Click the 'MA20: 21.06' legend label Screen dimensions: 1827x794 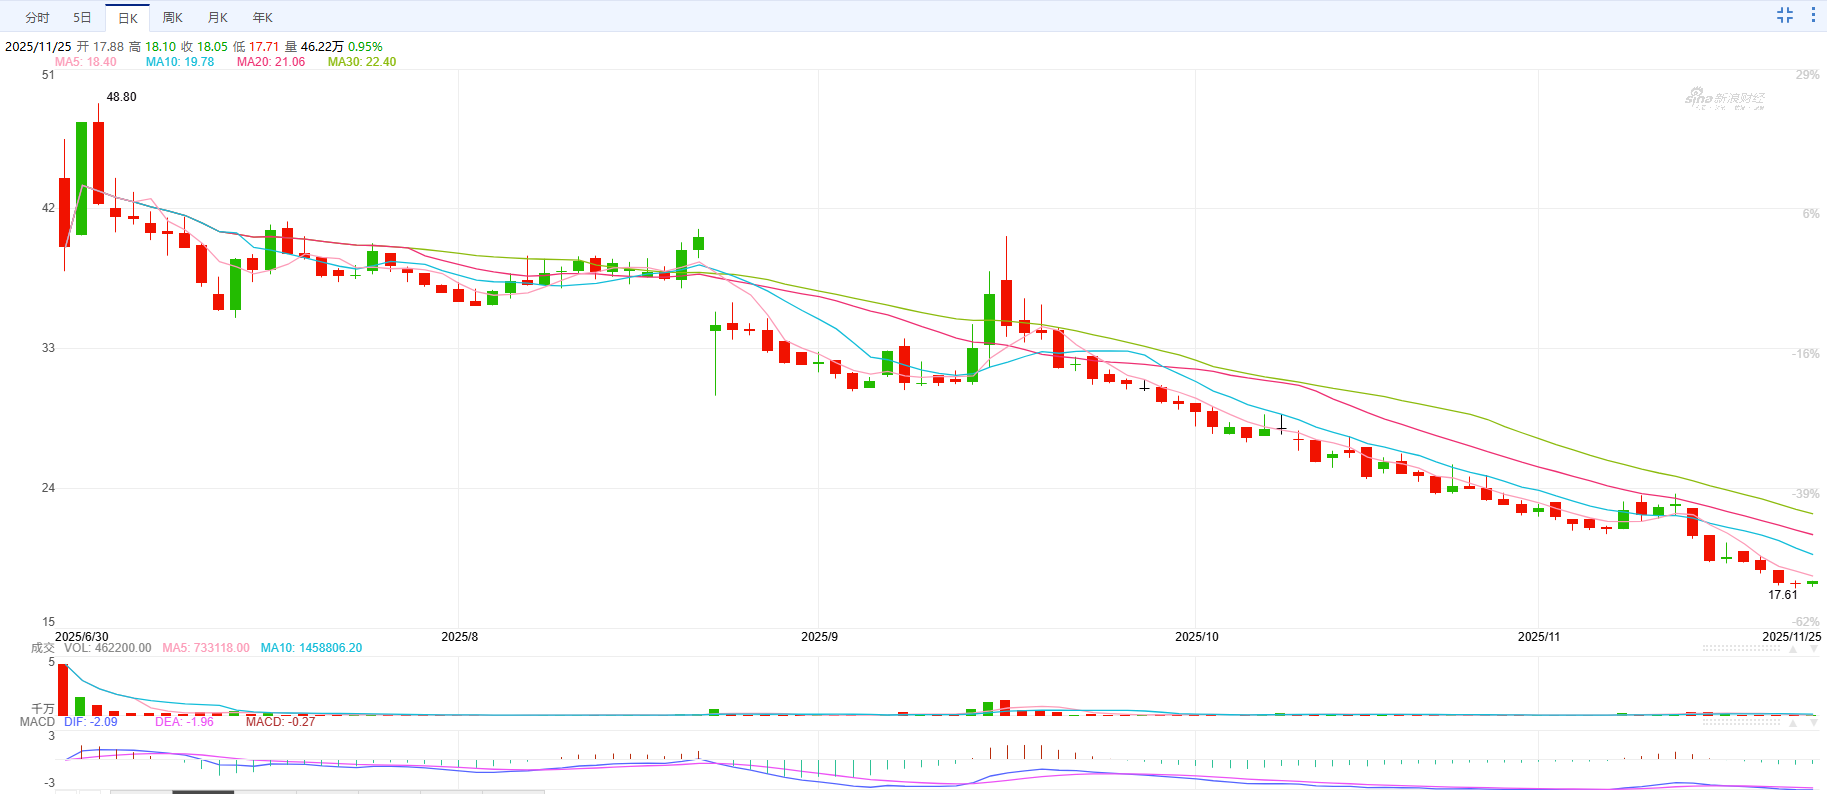(271, 62)
